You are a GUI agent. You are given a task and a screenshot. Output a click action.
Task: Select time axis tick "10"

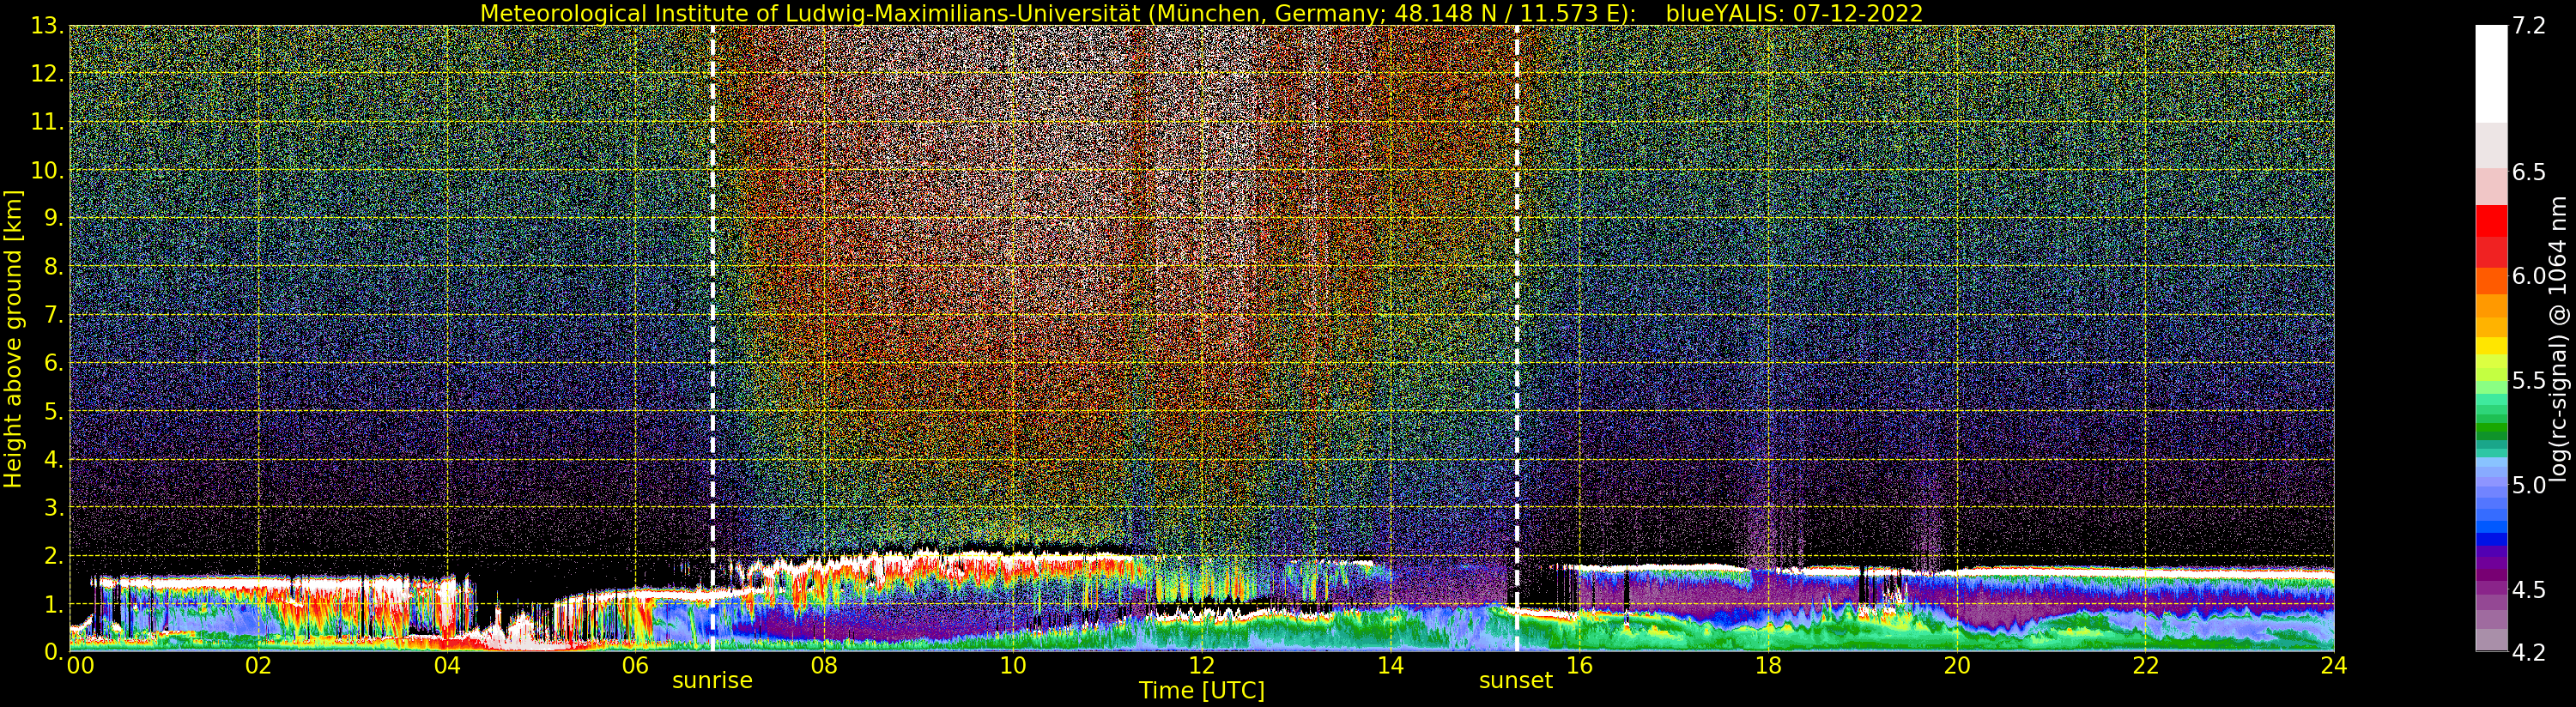point(1013,666)
